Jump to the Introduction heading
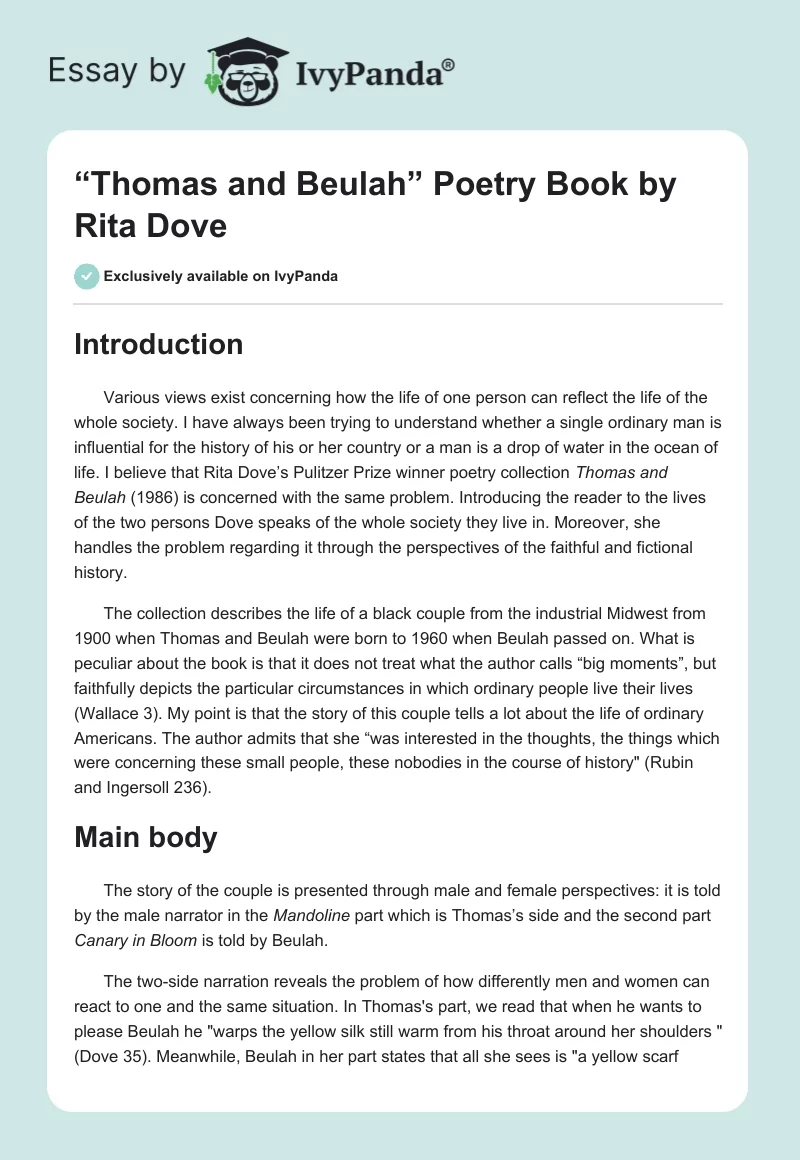This screenshot has width=800, height=1160. tap(158, 344)
